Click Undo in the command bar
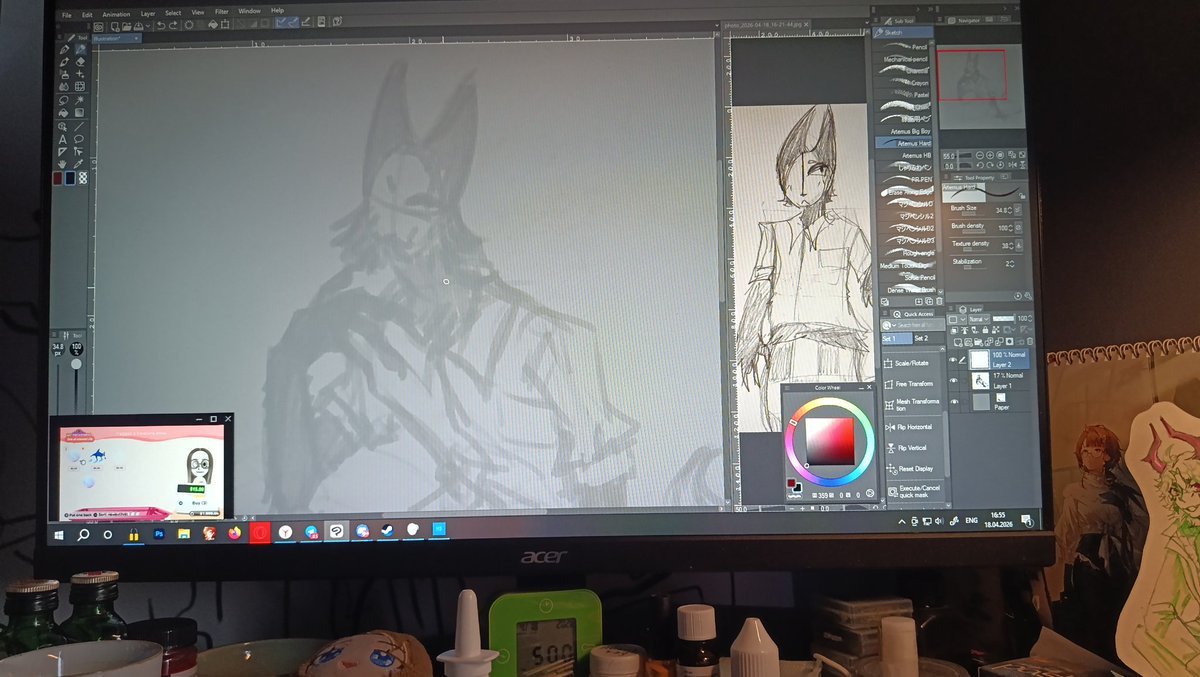Image resolution: width=1200 pixels, height=677 pixels. click(161, 26)
